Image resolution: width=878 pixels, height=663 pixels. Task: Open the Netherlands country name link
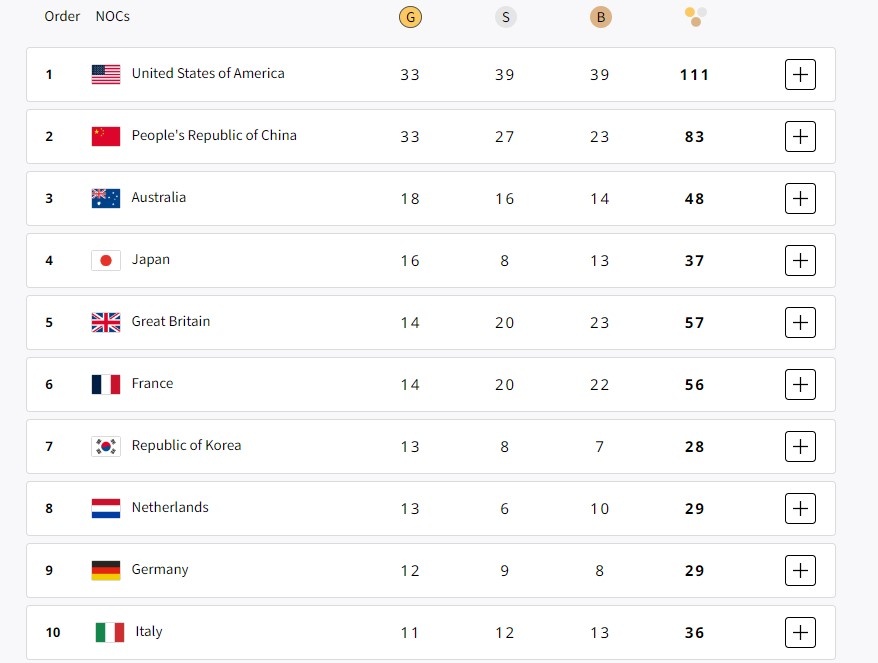170,508
